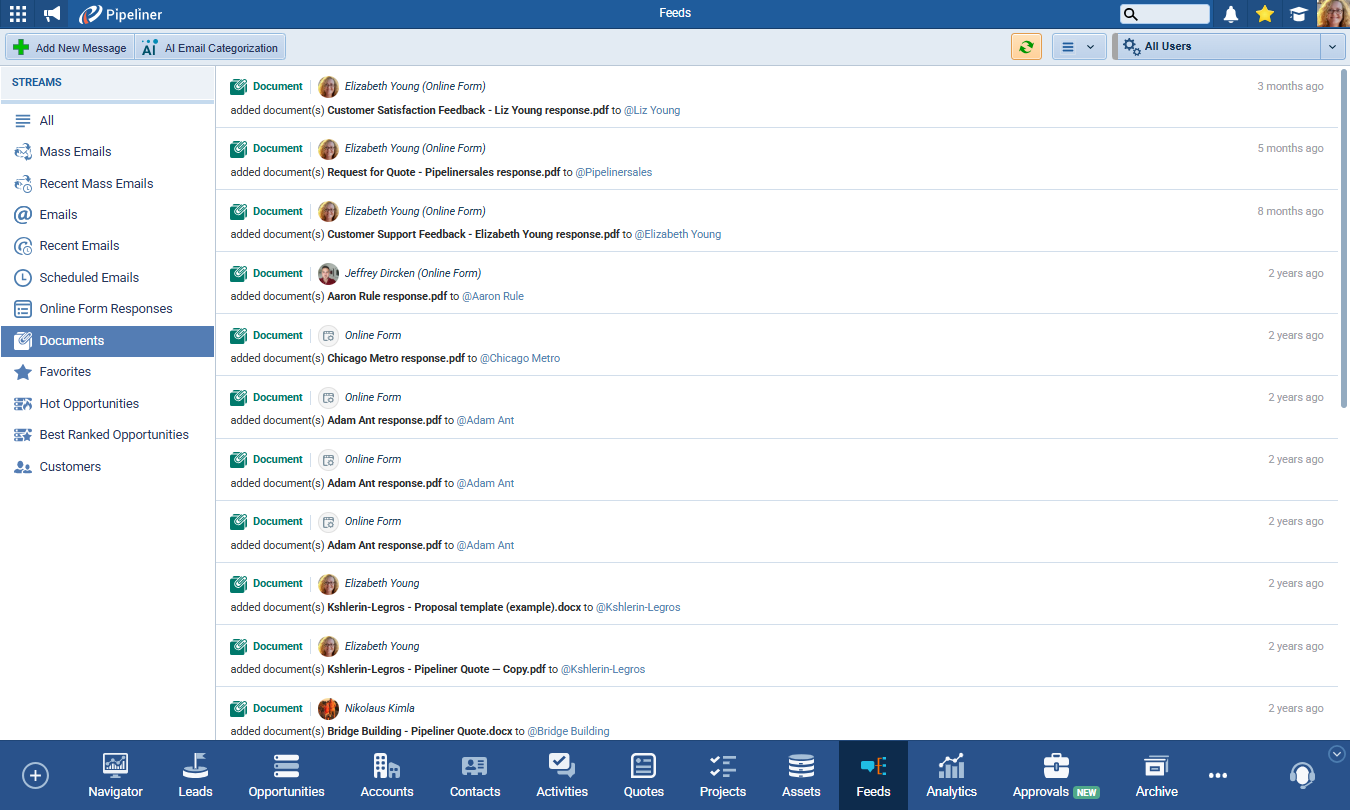This screenshot has width=1350, height=810.
Task: Click the global search field
Action: click(1165, 14)
